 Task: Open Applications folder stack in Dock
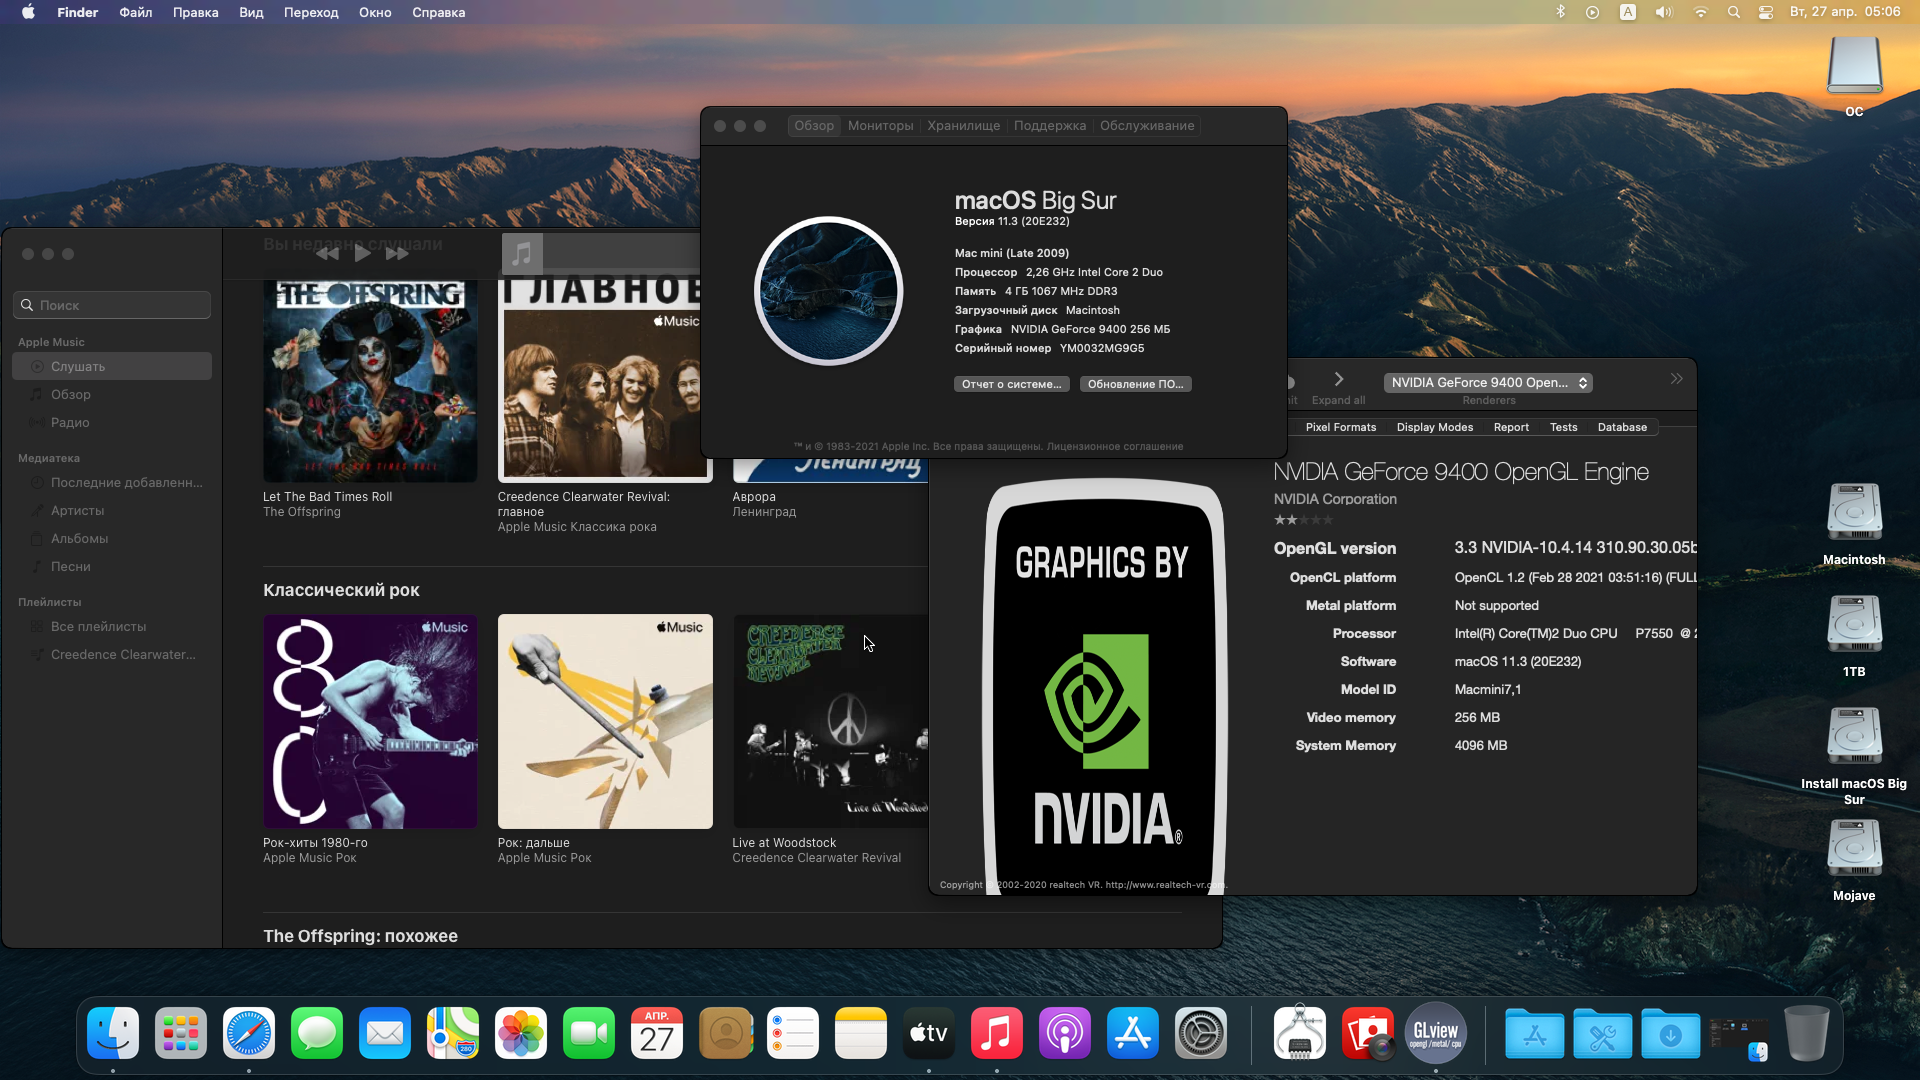pyautogui.click(x=1535, y=1033)
